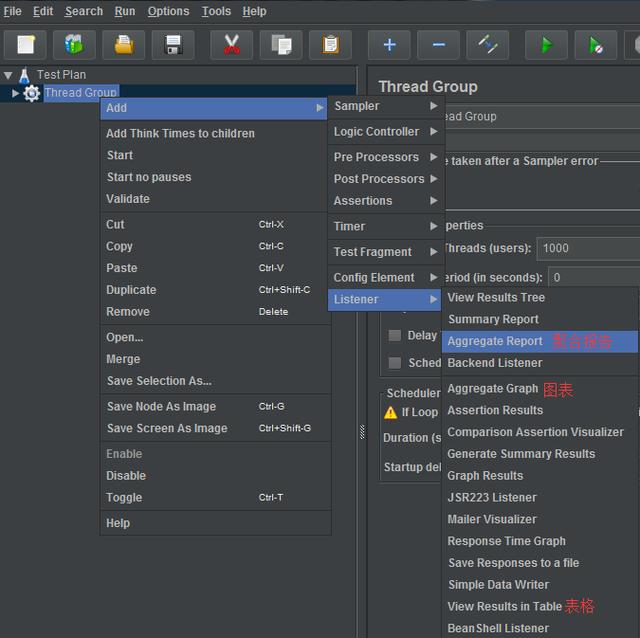Select Summary Report listener
Viewport: 640px width, 638px height.
[540, 320]
